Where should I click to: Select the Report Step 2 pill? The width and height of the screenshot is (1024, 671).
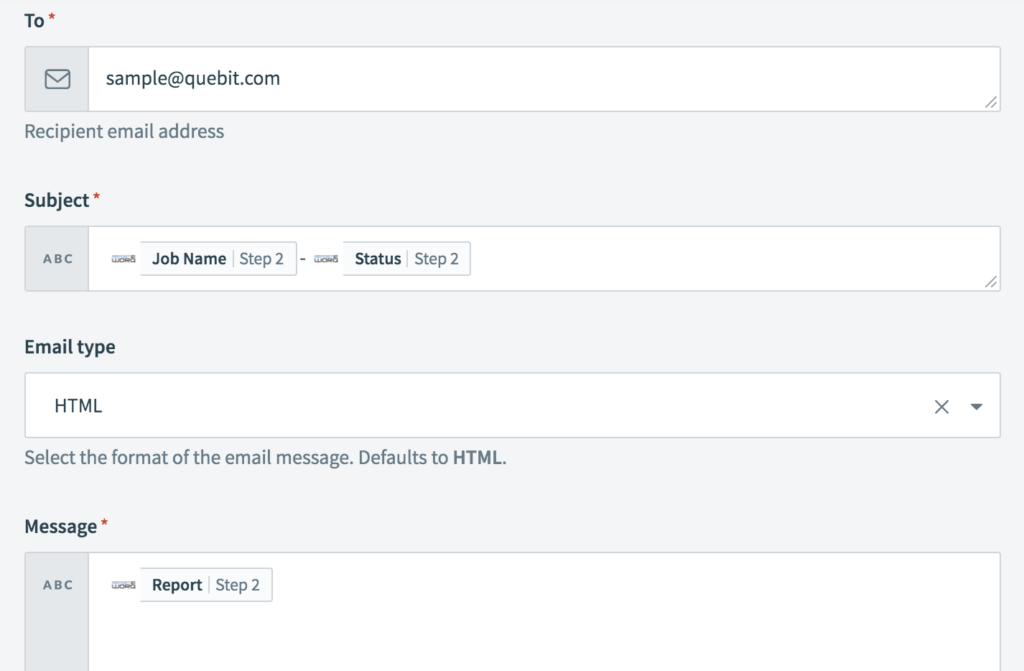coord(206,585)
